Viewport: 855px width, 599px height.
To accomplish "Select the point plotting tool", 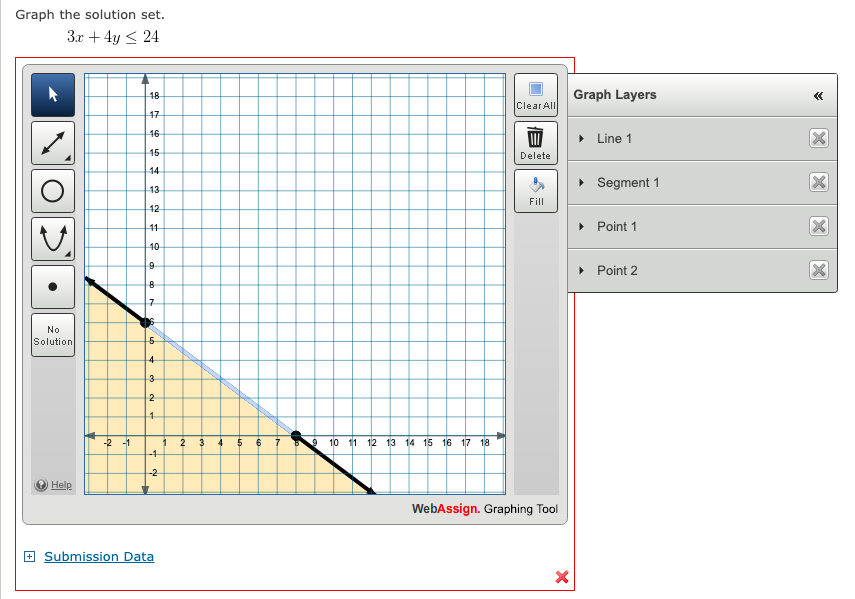I will point(52,286).
